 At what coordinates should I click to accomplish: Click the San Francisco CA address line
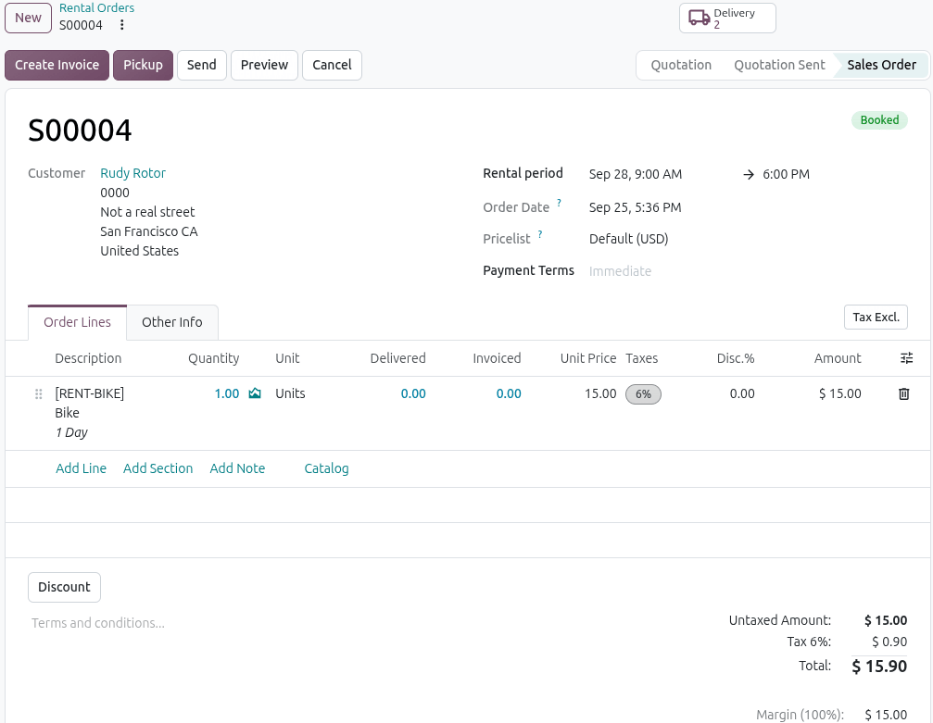[x=149, y=231]
